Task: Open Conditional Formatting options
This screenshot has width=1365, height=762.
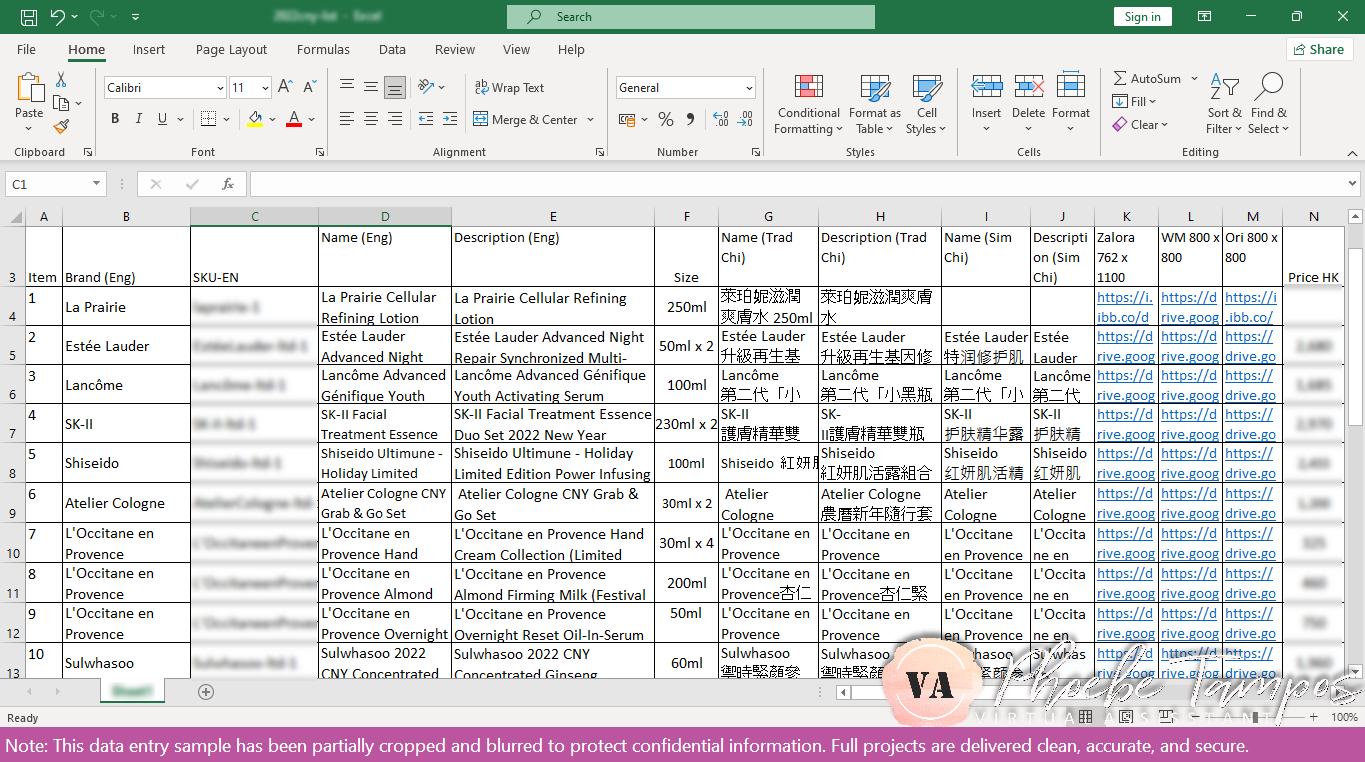Action: 808,104
